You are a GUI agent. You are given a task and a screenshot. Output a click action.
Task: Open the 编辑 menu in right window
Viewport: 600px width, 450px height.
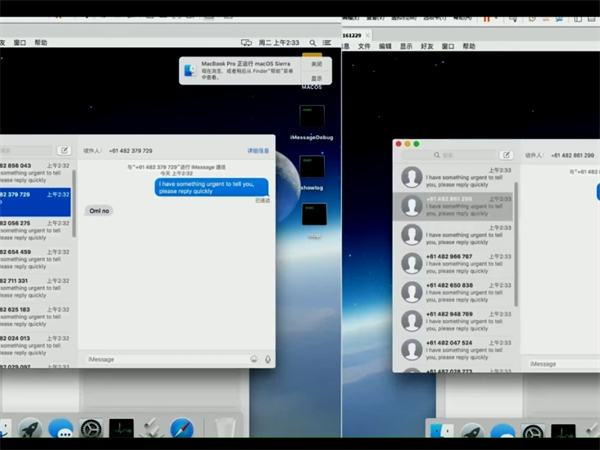(x=385, y=46)
